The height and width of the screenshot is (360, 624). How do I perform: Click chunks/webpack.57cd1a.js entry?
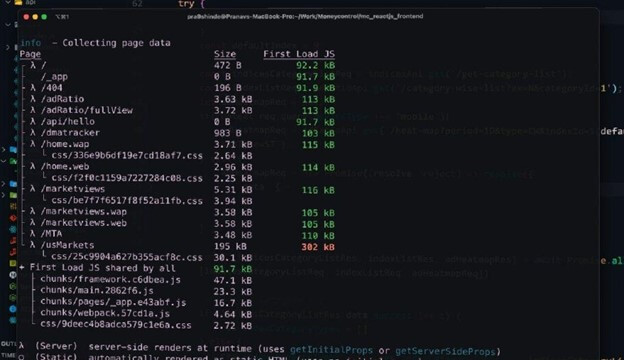point(105,313)
